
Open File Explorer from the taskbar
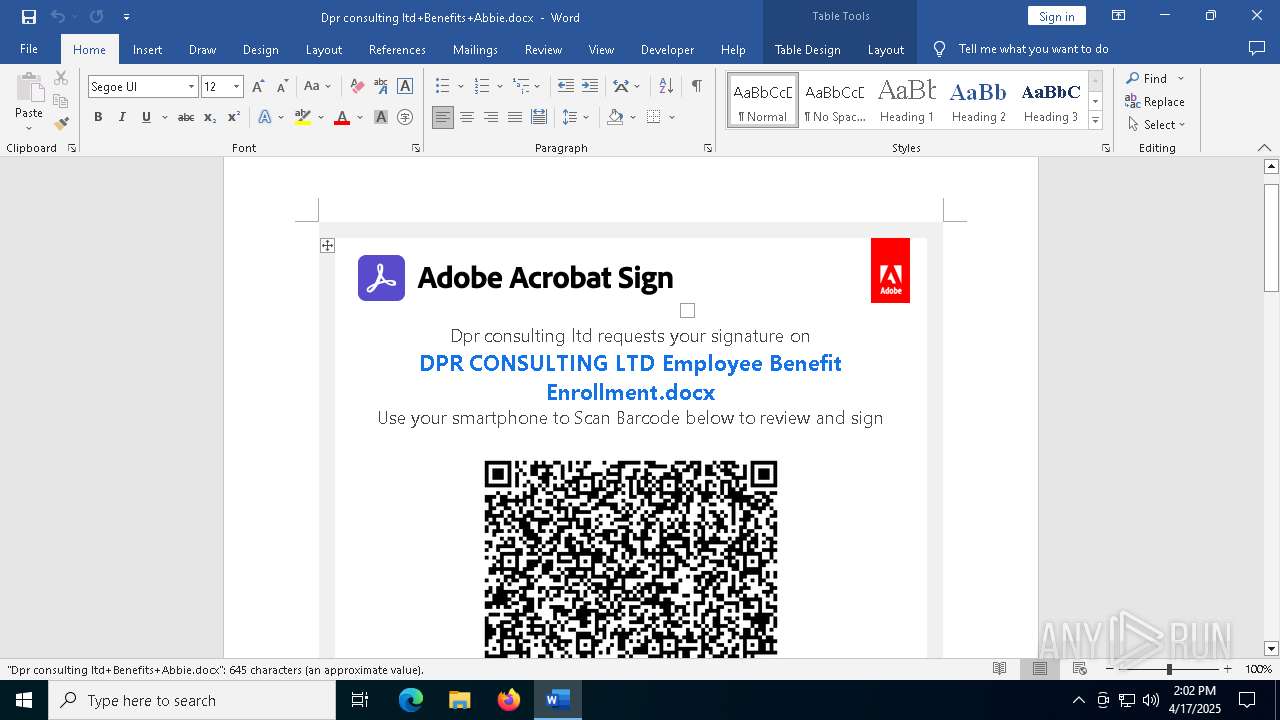point(460,700)
